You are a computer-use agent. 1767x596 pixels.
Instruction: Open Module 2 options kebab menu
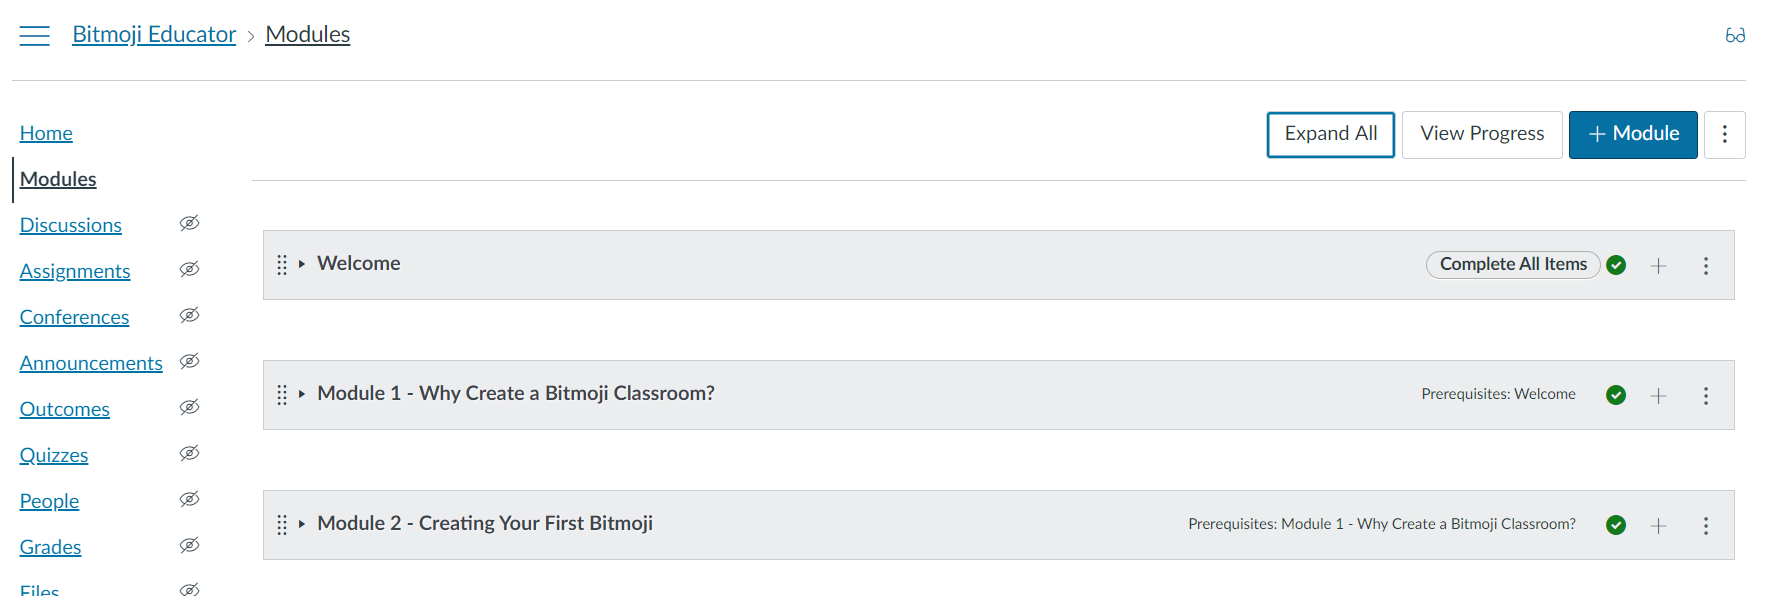[1706, 525]
